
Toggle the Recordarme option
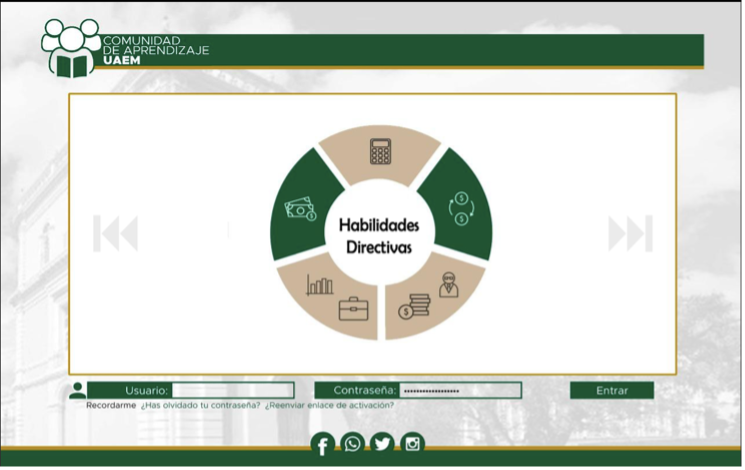[x=110, y=405]
